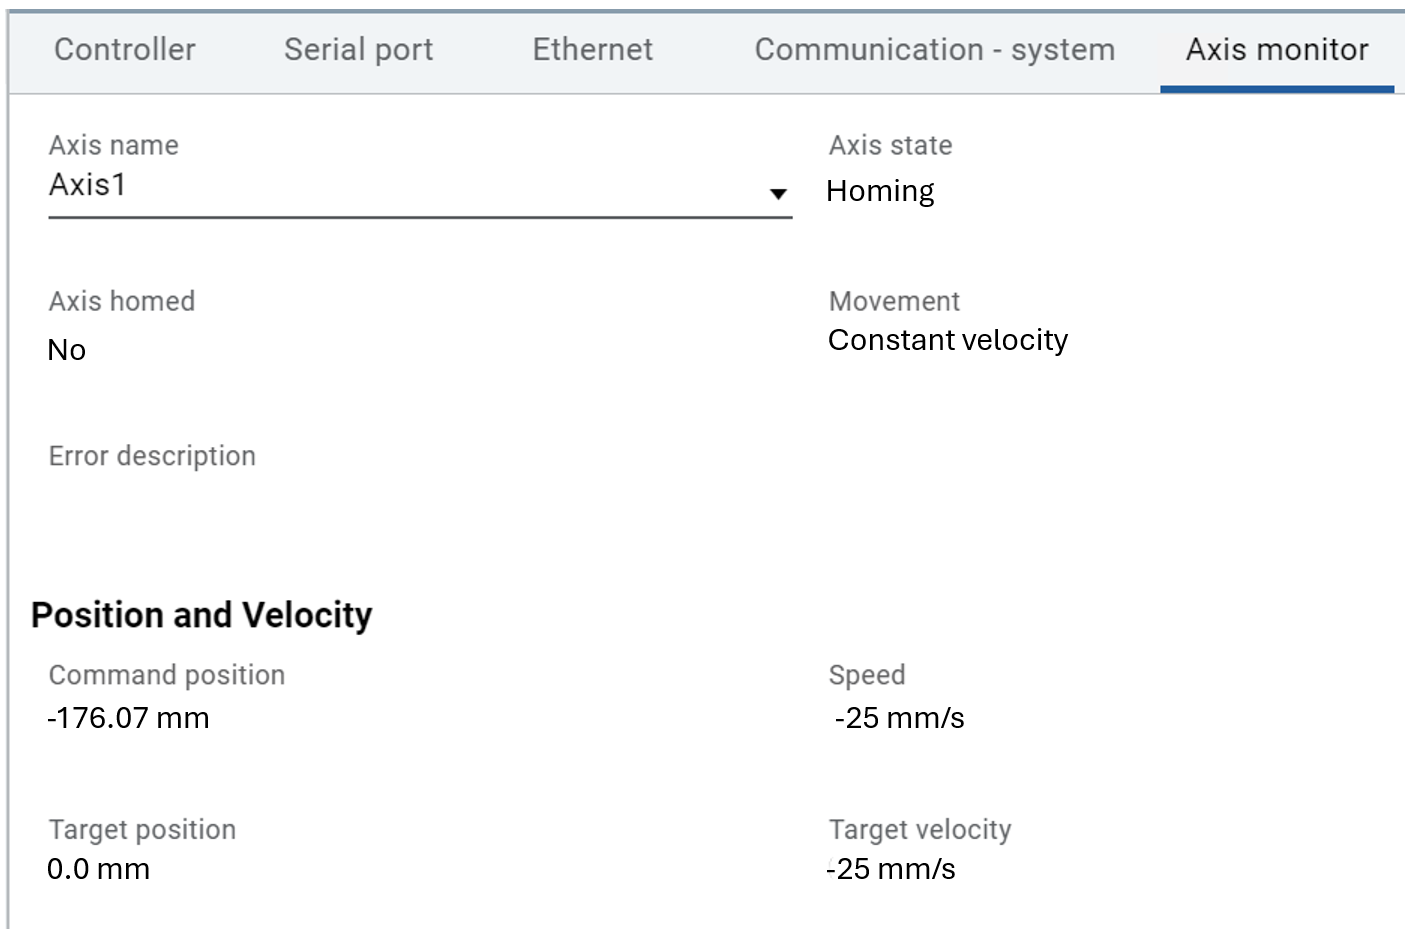Click the Speed value -25 mm/s

pyautogui.click(x=899, y=718)
